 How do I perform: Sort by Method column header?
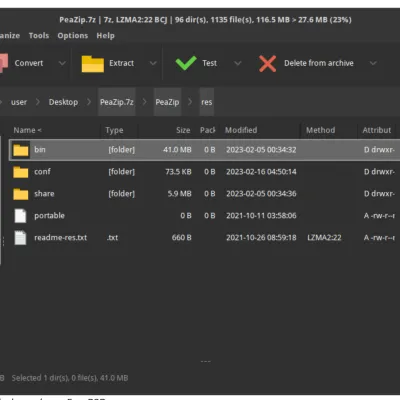pyautogui.click(x=321, y=130)
